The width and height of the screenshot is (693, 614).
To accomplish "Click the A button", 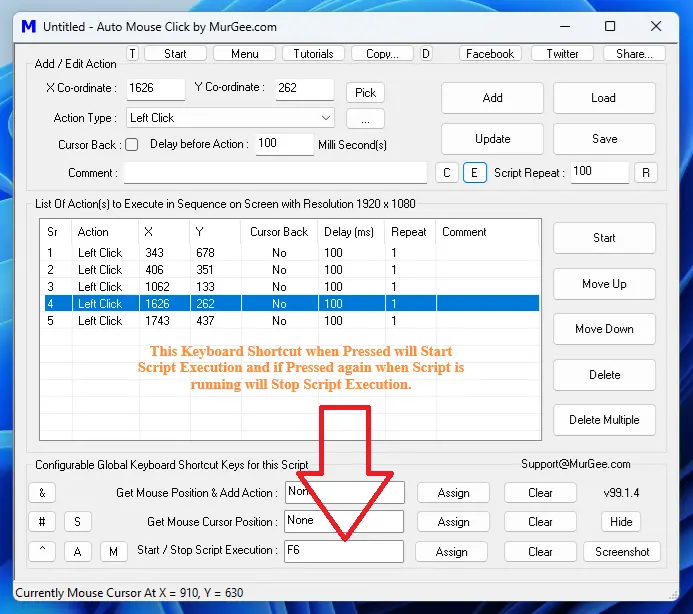I will point(78,551).
